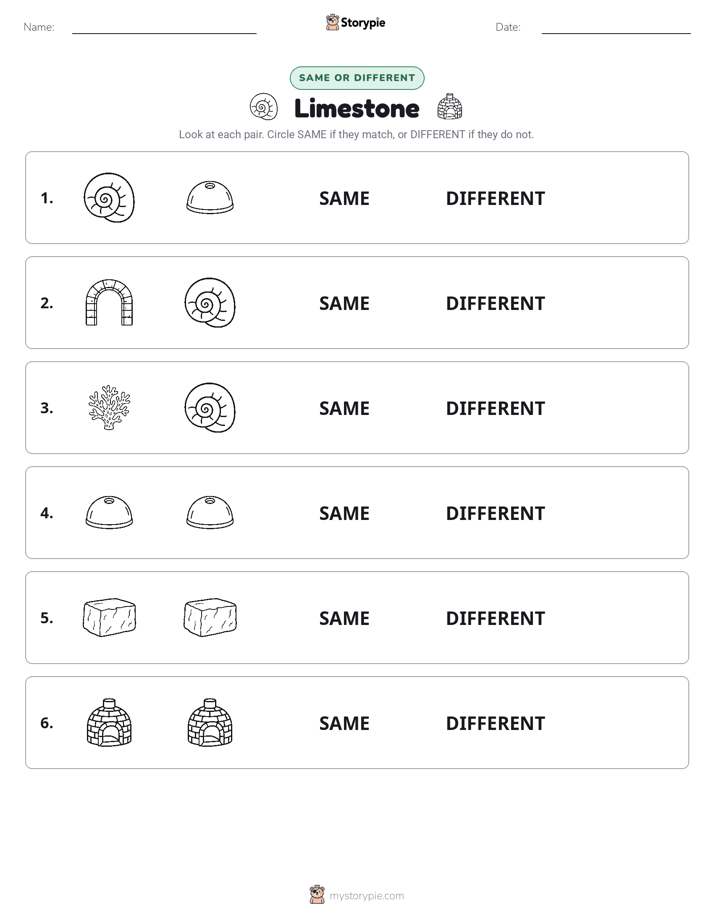Choose SAME for row 4

point(344,513)
